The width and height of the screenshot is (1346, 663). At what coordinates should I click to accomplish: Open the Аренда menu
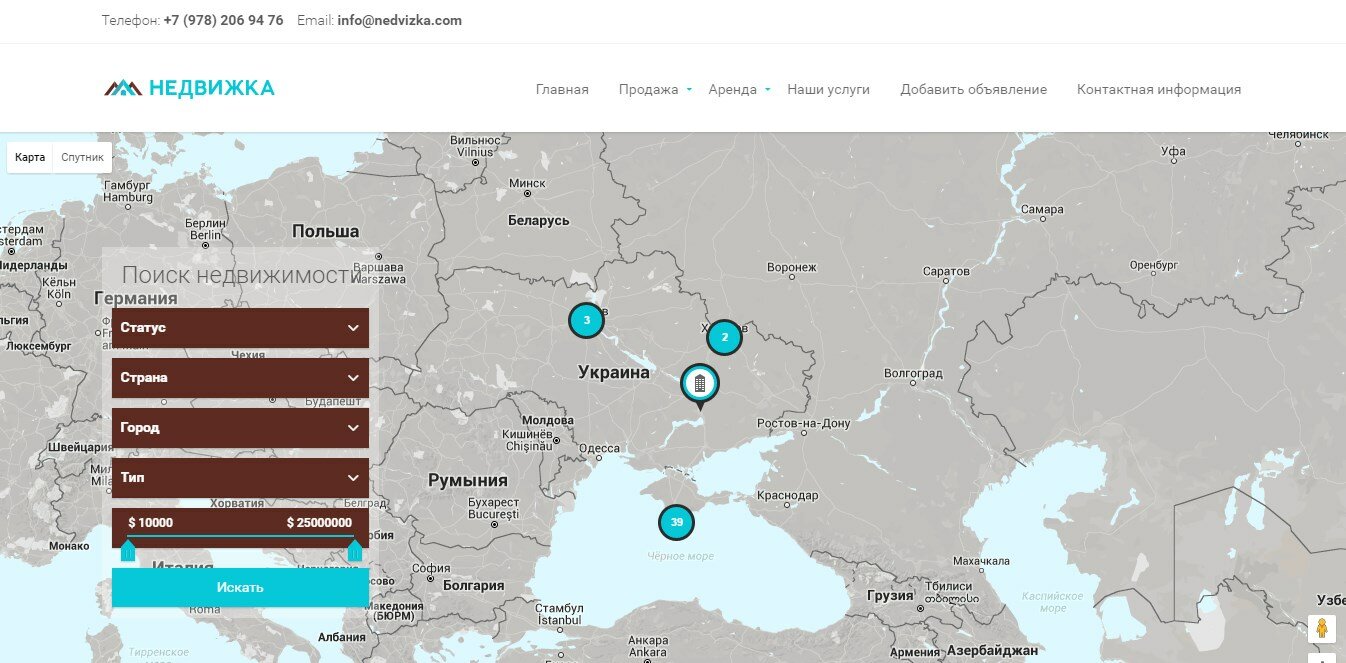[x=733, y=89]
